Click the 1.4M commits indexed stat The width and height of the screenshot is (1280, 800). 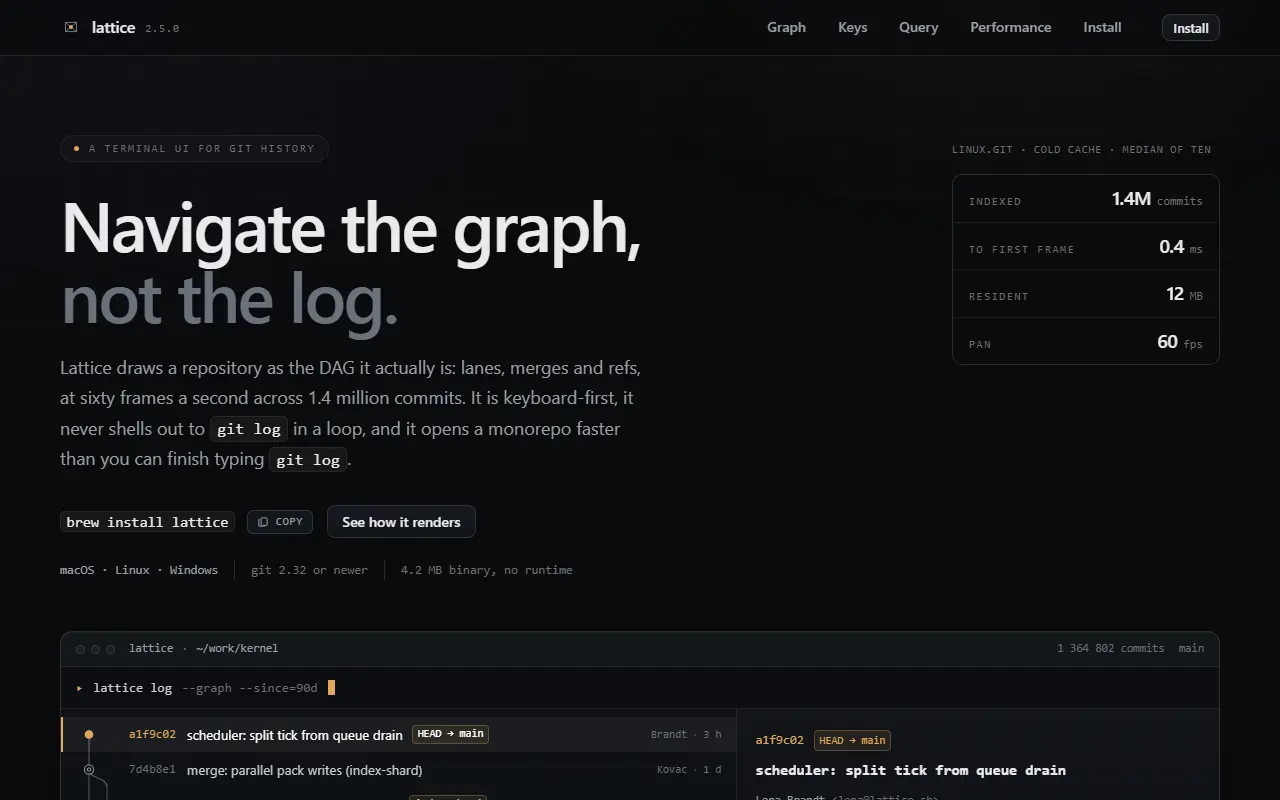[x=1086, y=200]
